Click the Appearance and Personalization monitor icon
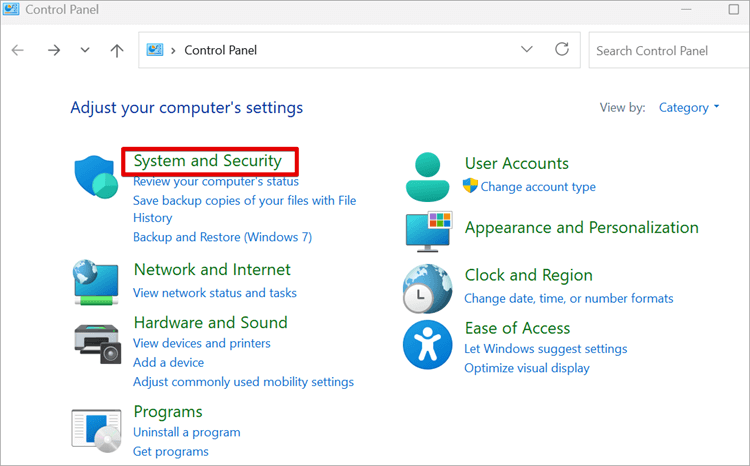The image size is (750, 466). (428, 232)
